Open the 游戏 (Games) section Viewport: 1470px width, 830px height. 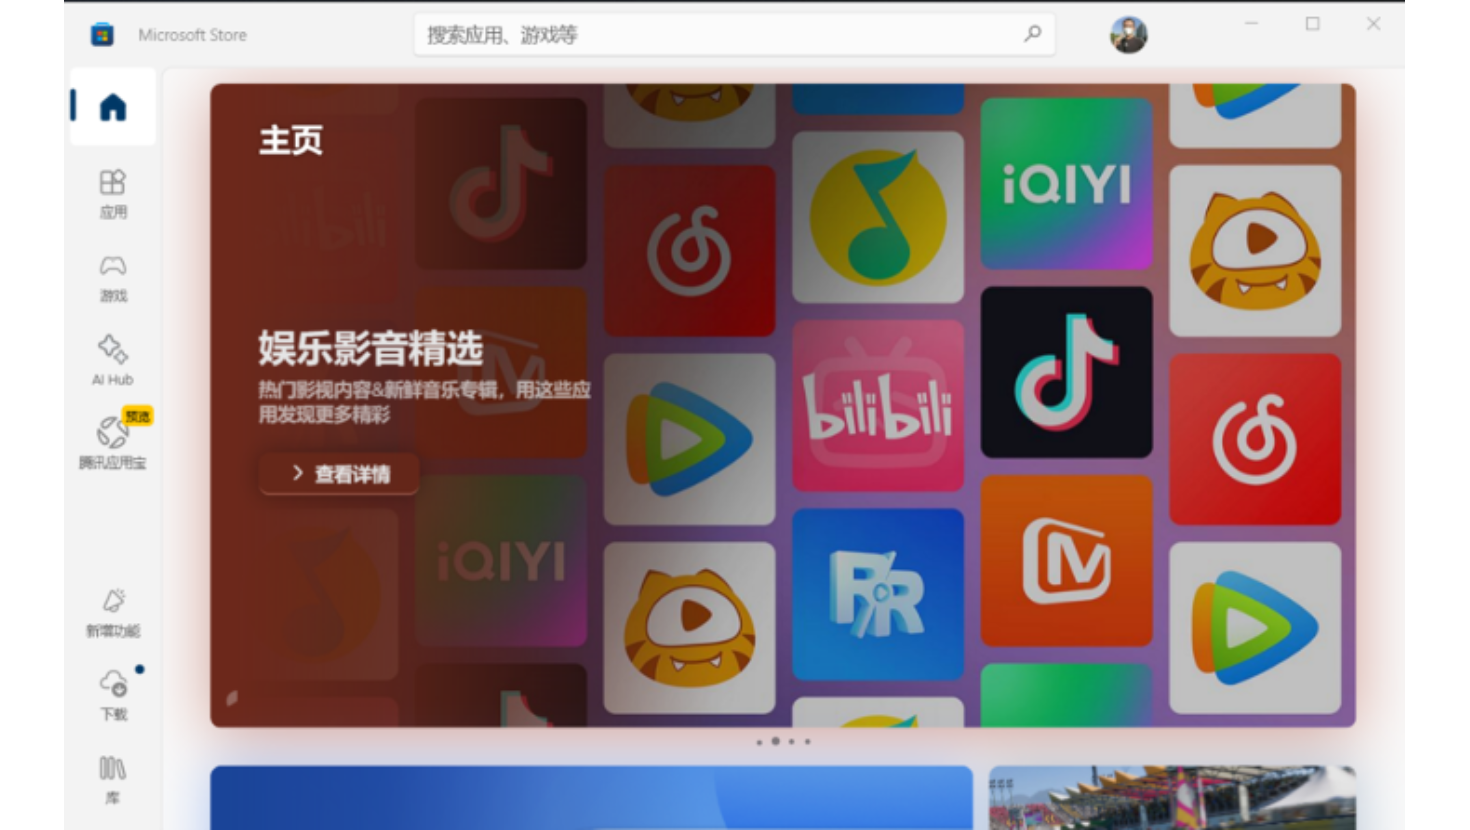[113, 277]
